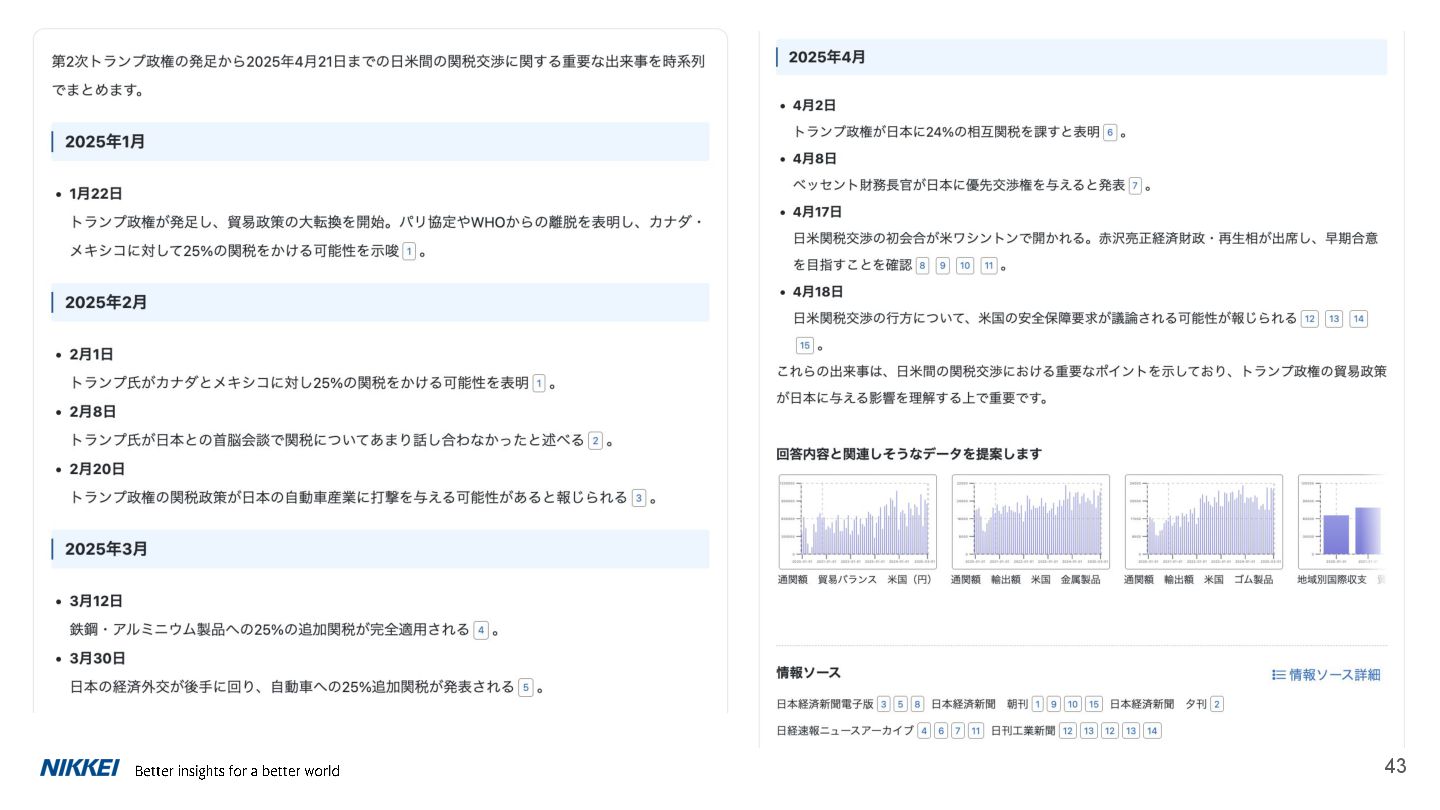This screenshot has width=1440, height=810.
Task: Open citation 13 in the 4月18日 entry
Action: (1334, 319)
